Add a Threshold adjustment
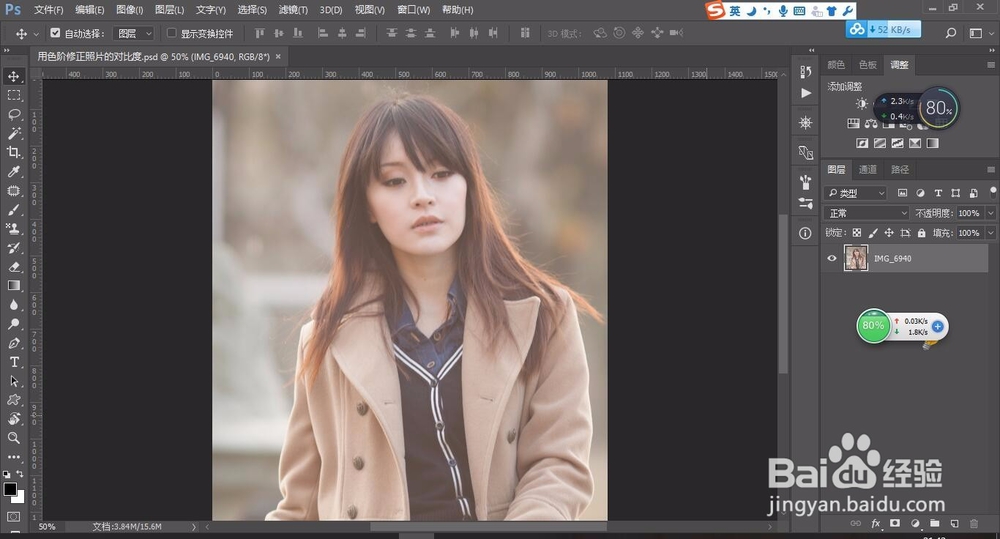 (x=897, y=143)
